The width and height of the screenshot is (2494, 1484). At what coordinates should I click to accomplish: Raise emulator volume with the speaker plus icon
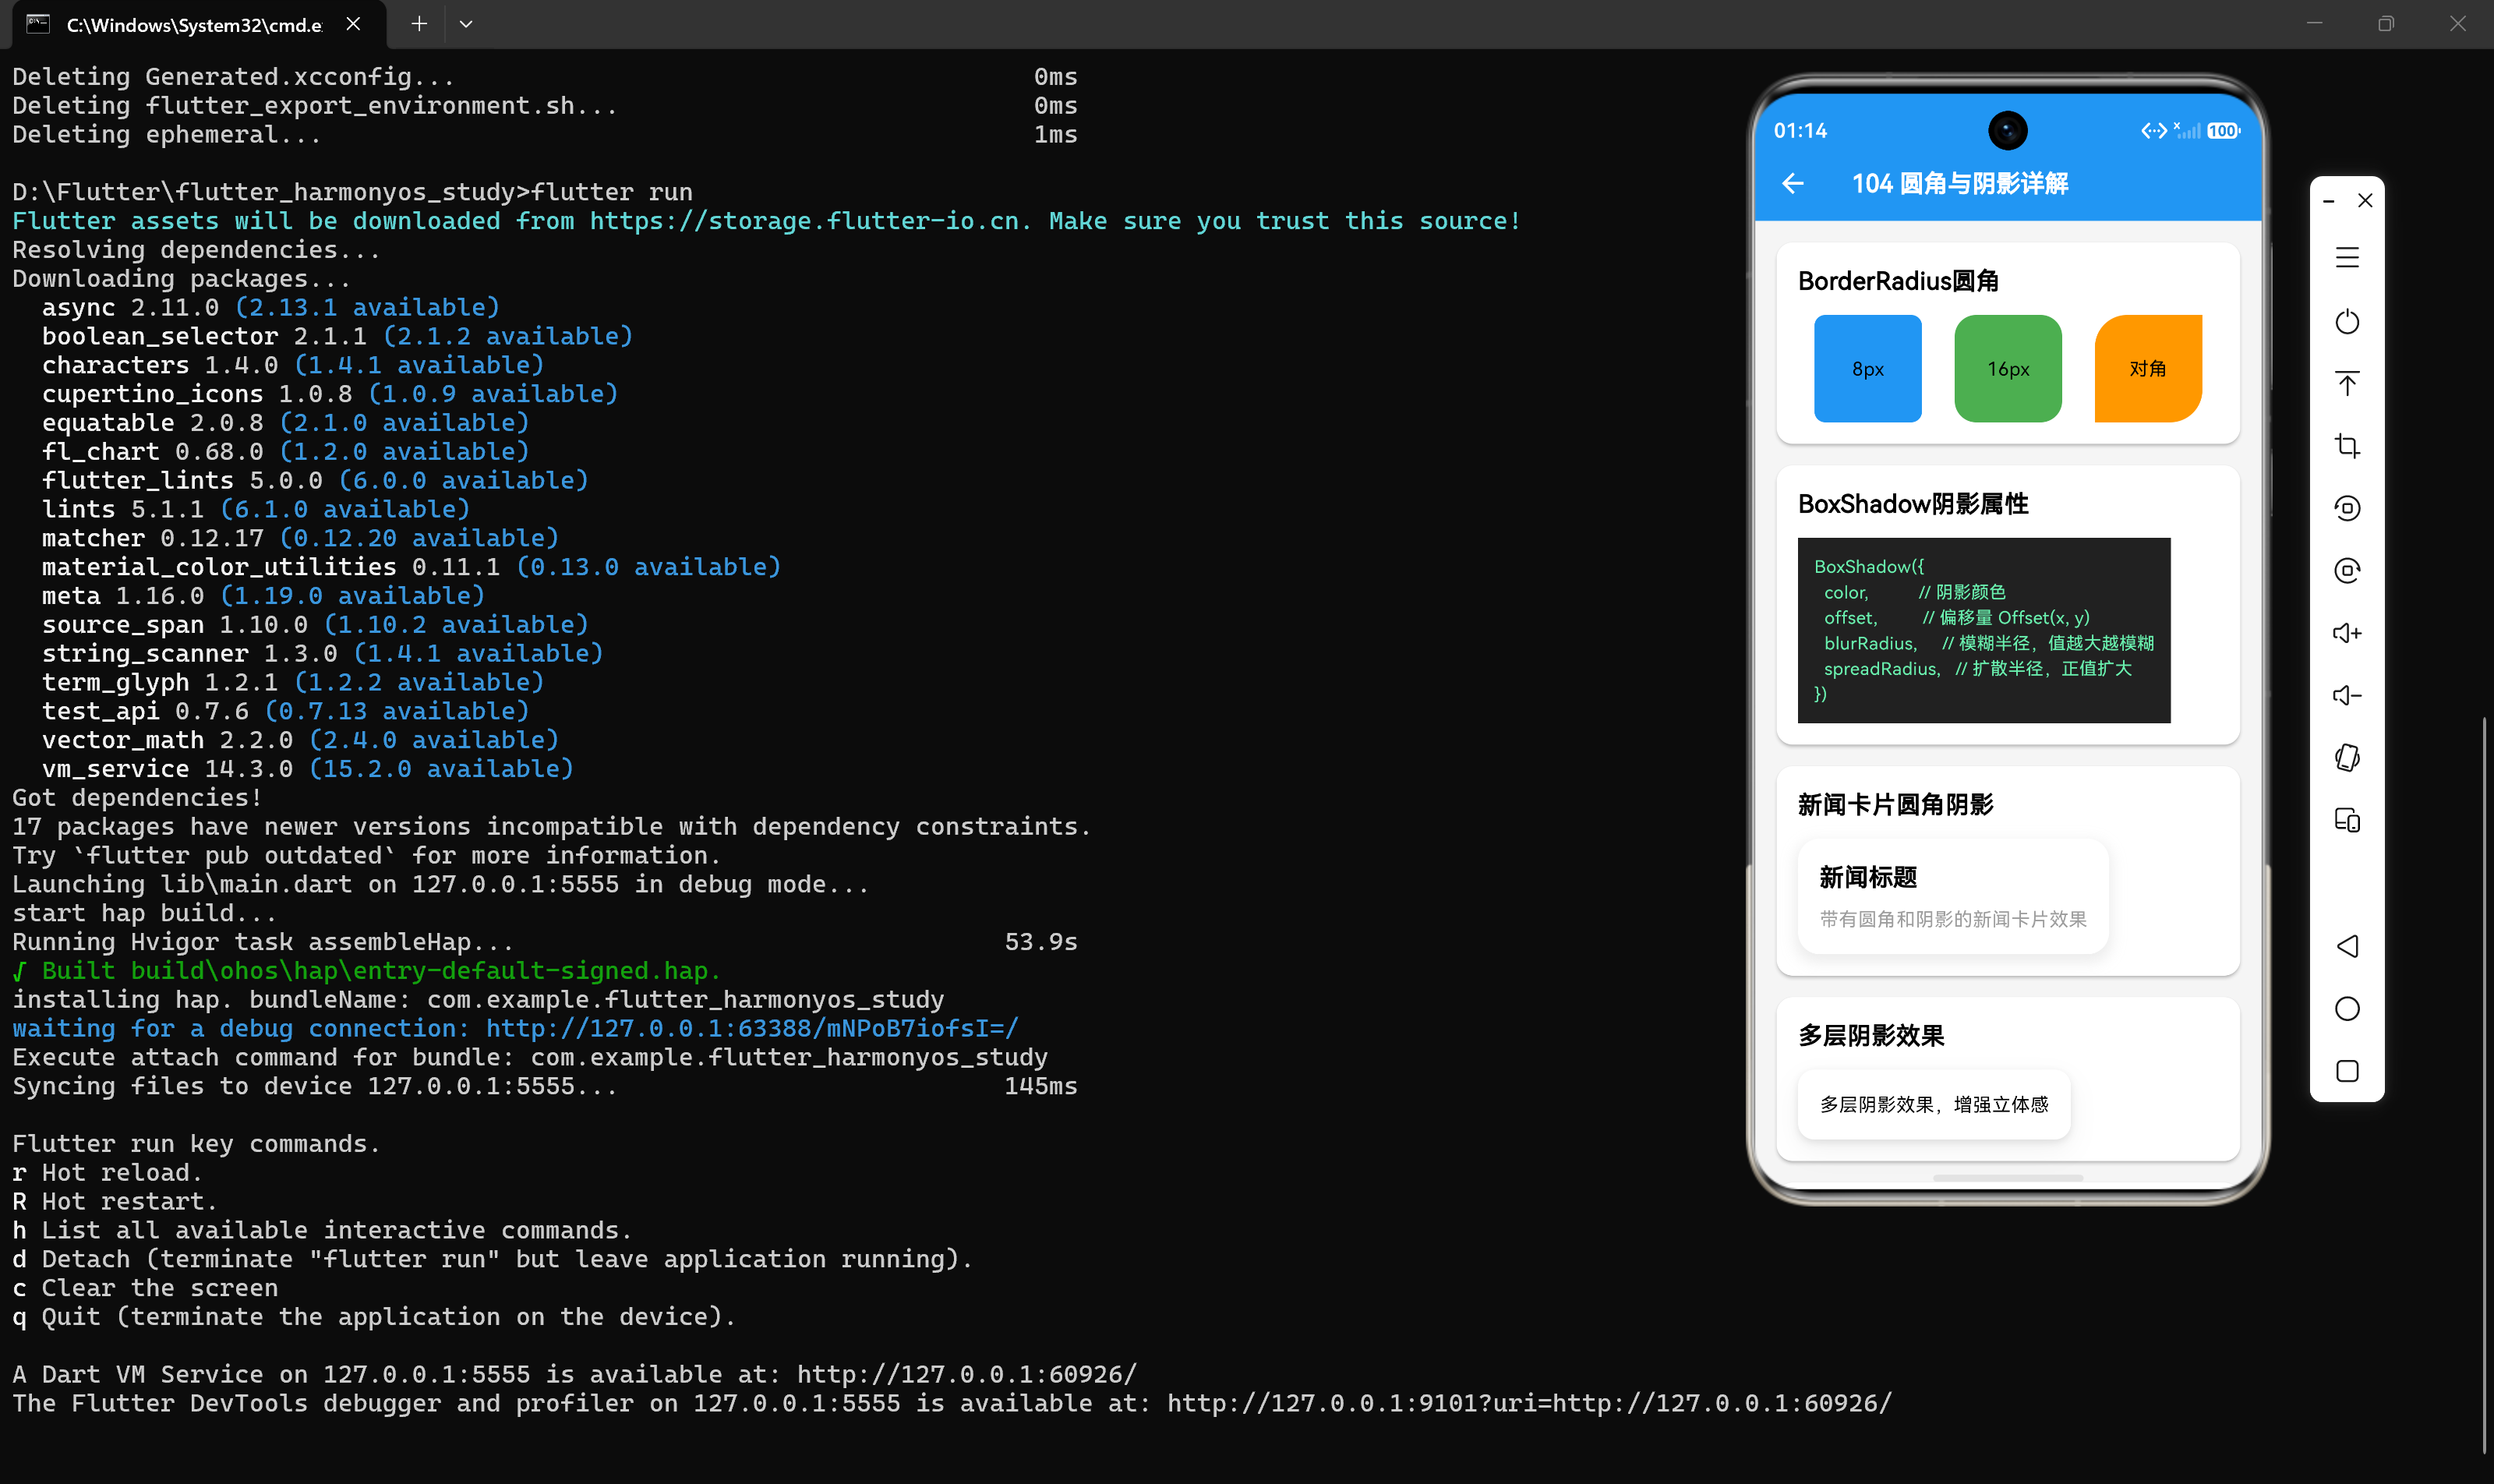[2347, 633]
